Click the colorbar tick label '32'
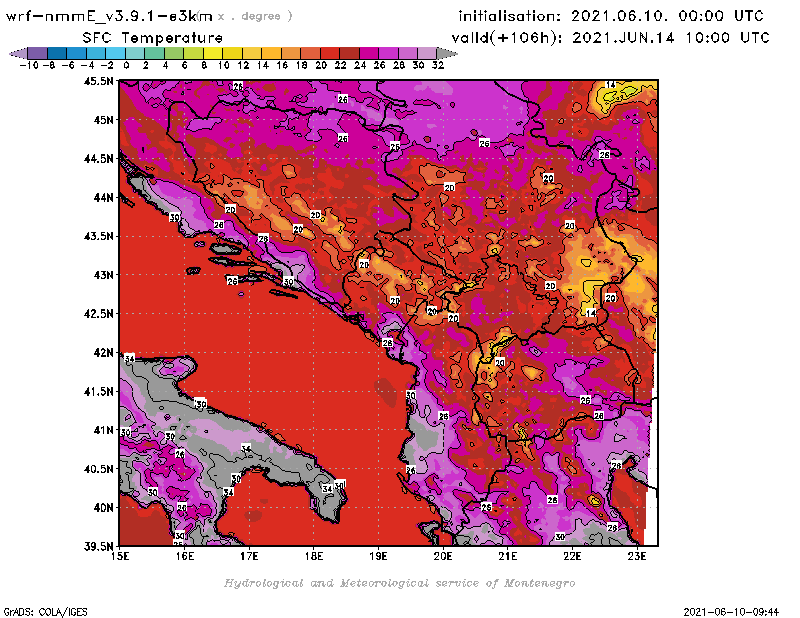800x618 pixels. [438, 65]
